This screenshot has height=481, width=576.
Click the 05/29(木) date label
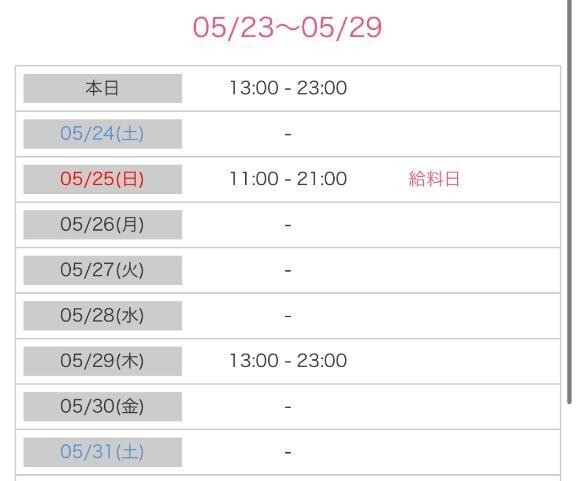click(102, 361)
